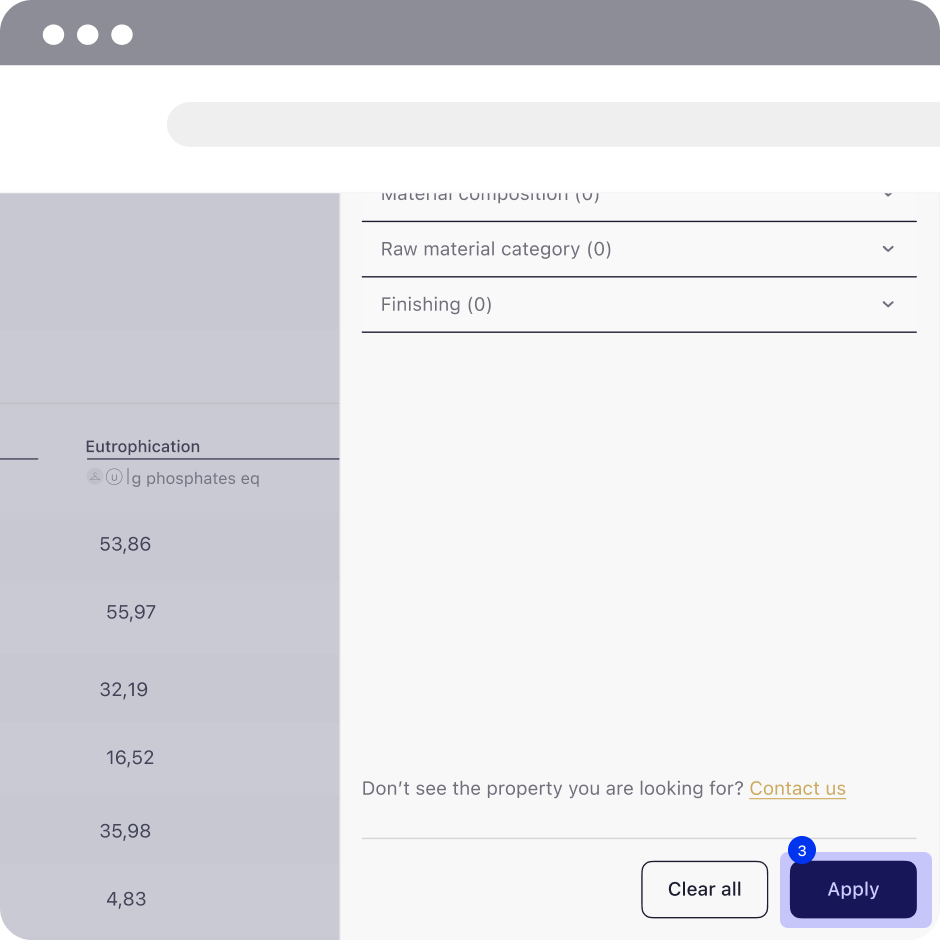
Task: Sort by the Eutrophication column header
Action: point(143,447)
